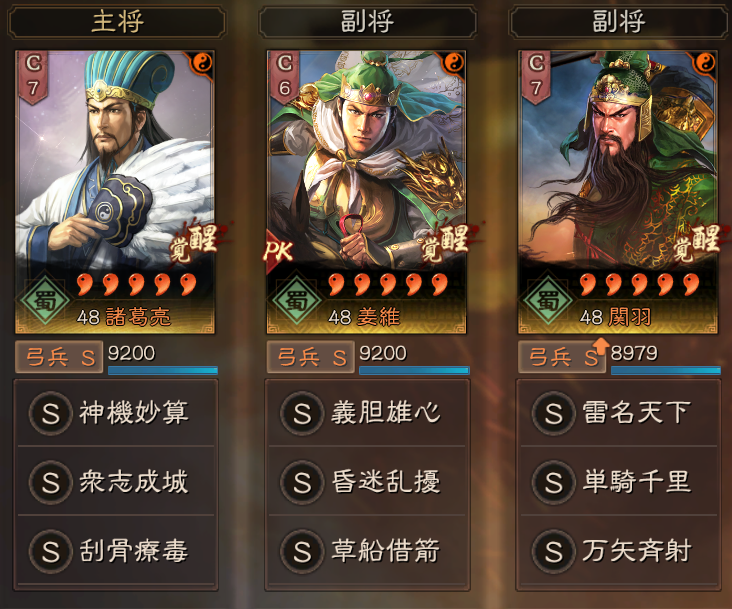Choose the 雷名天下 skill

point(619,413)
